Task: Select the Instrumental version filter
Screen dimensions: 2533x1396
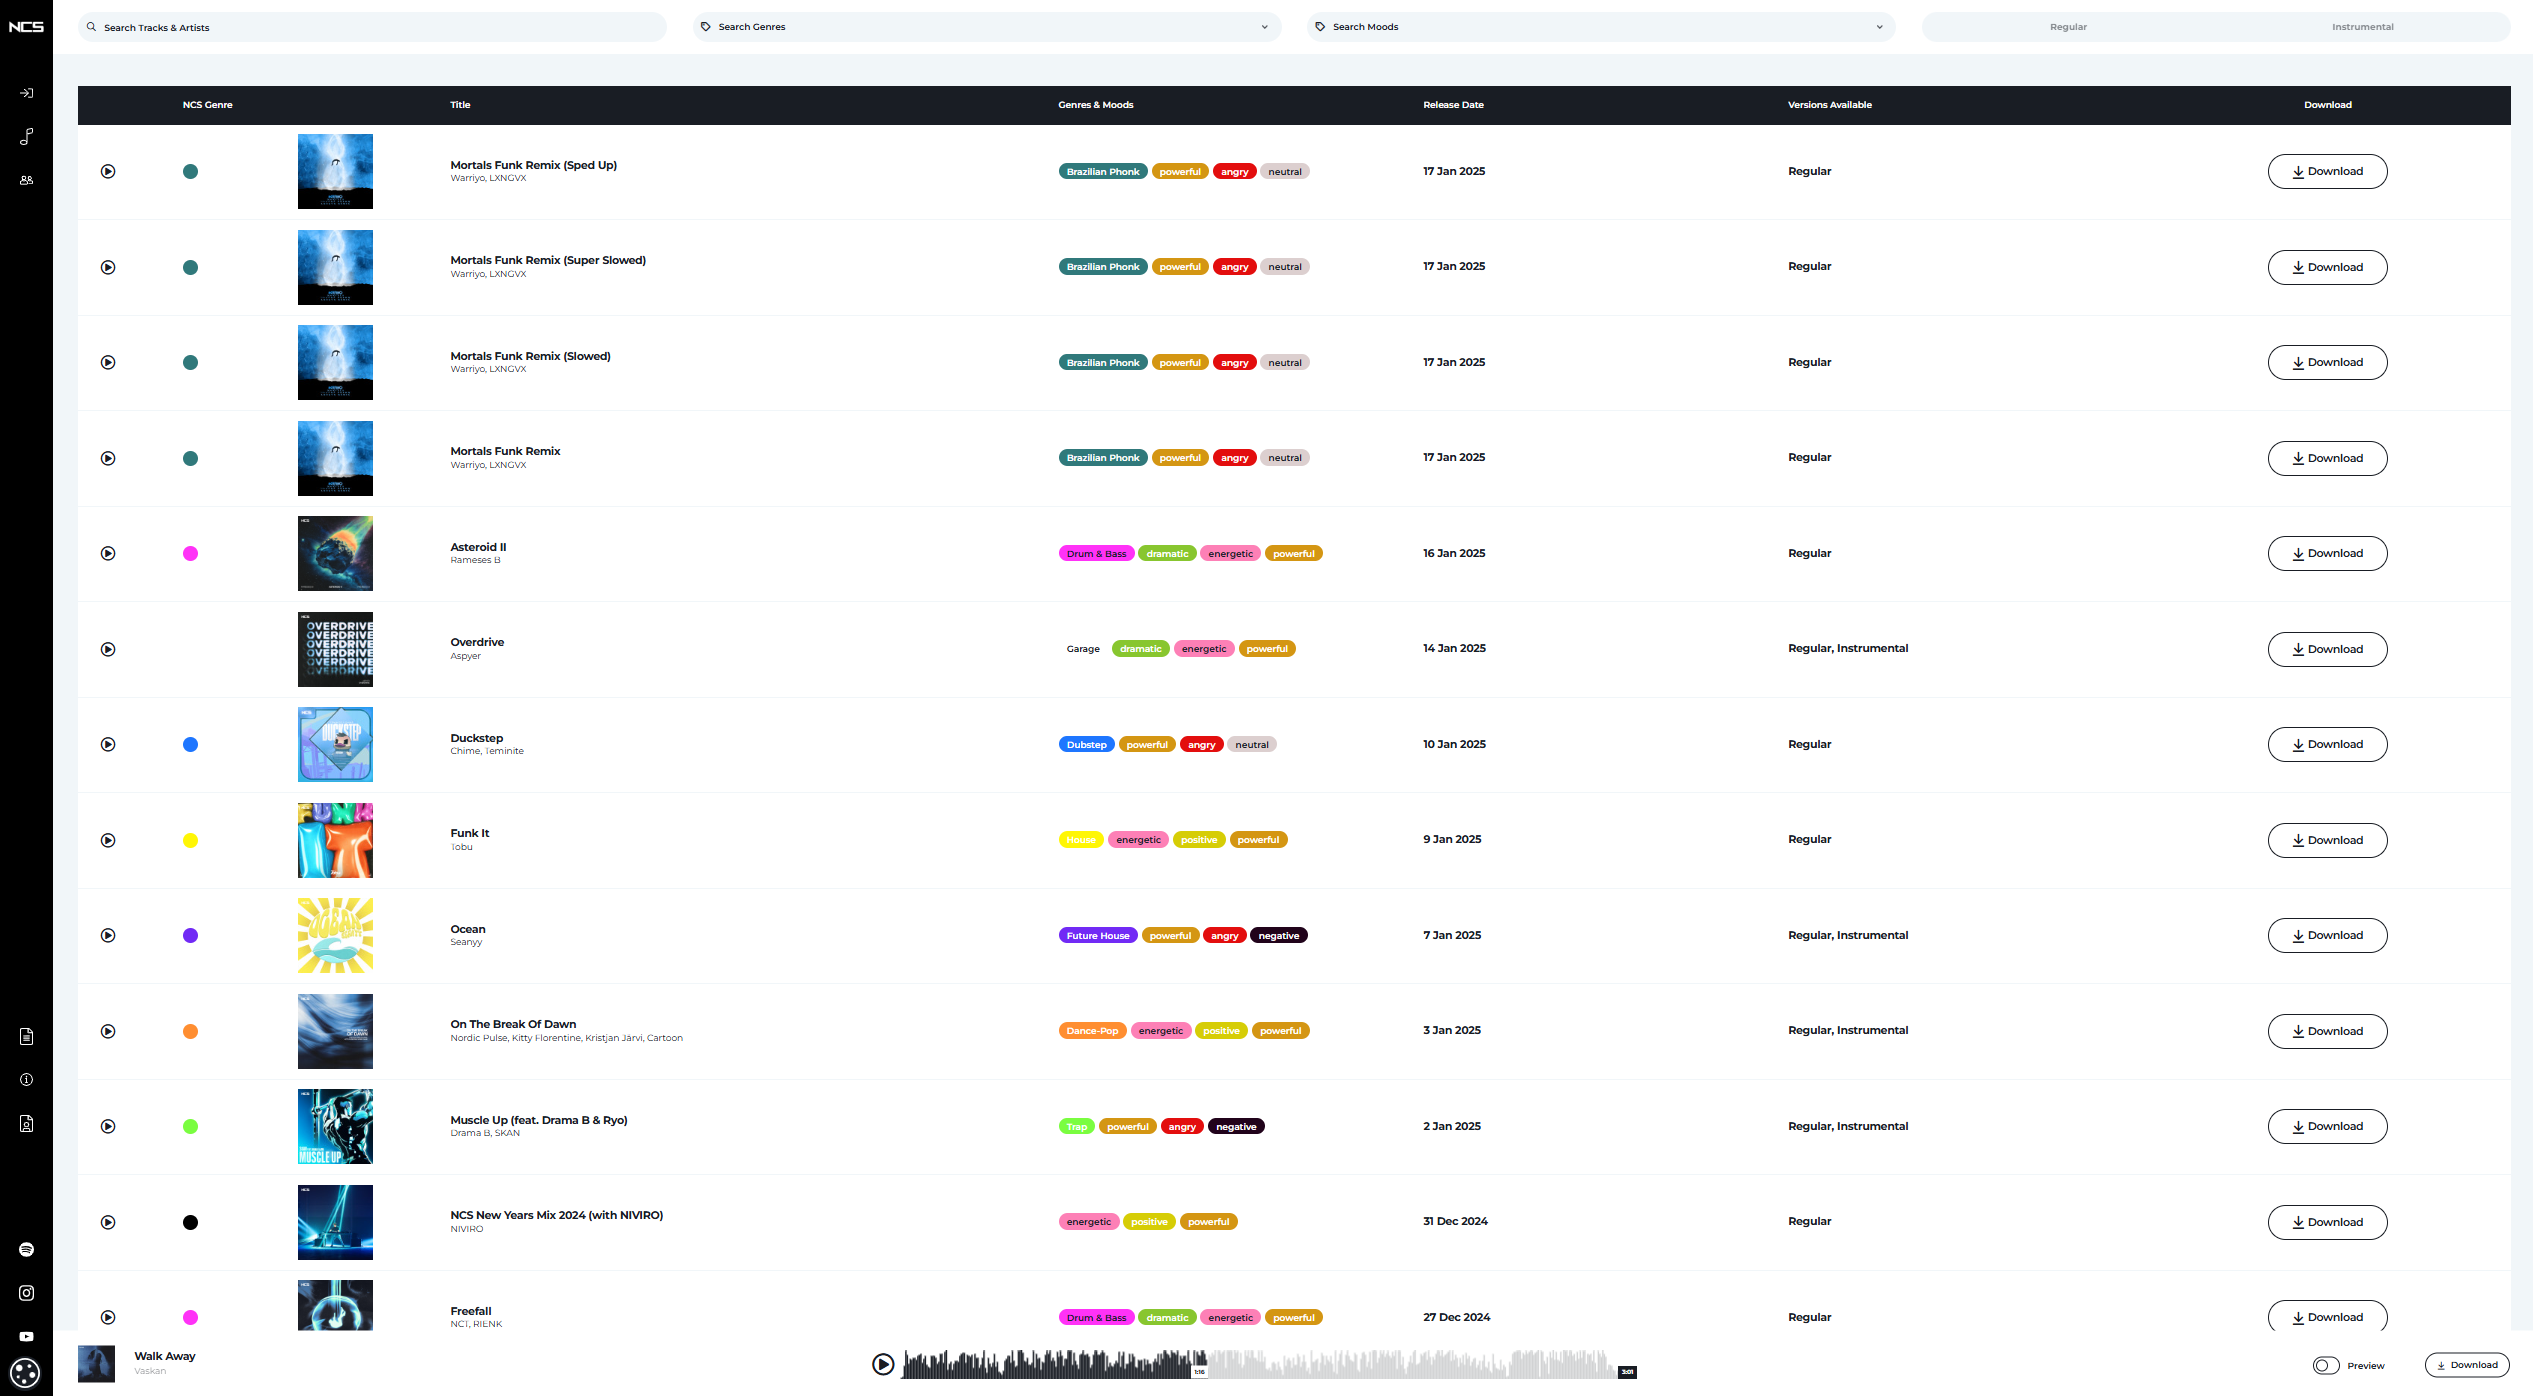Action: [2362, 27]
